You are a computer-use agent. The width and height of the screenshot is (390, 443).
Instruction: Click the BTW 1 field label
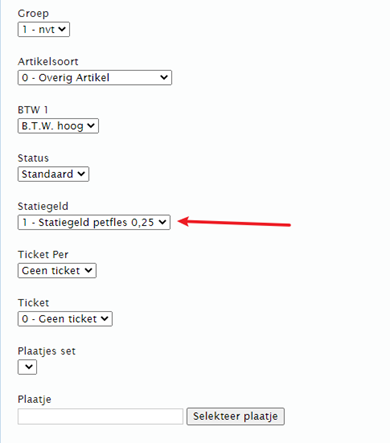click(x=33, y=110)
